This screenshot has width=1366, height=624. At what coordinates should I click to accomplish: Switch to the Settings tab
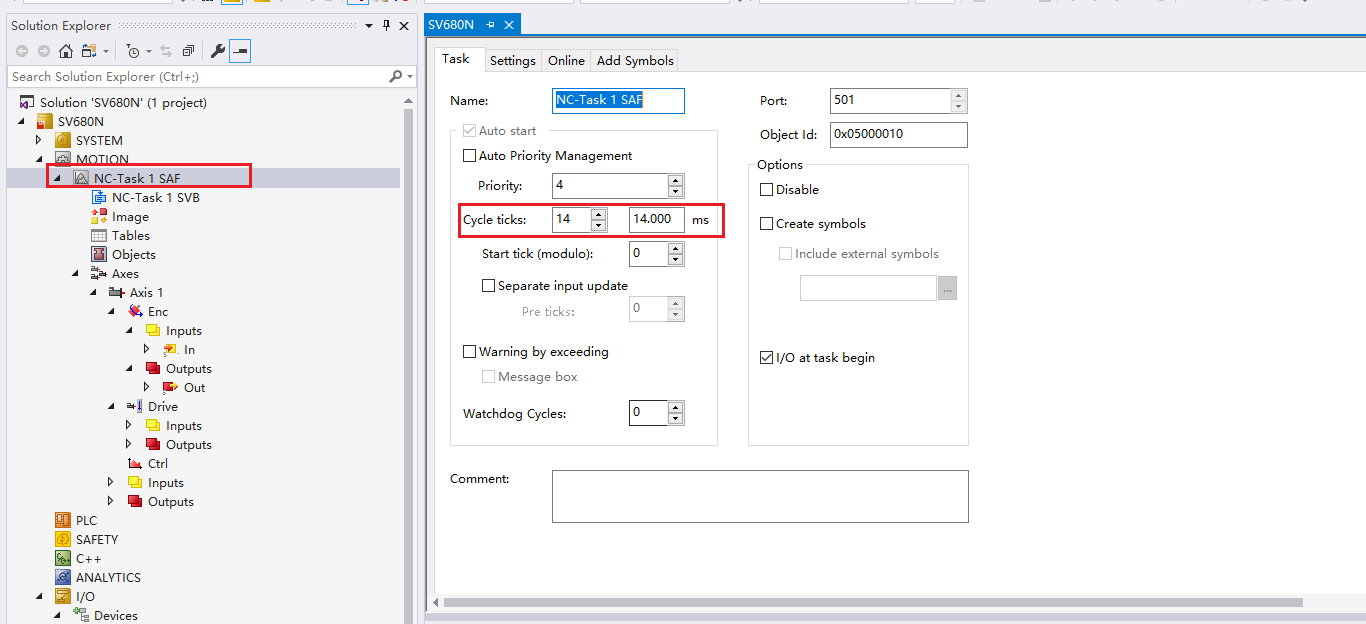(513, 61)
